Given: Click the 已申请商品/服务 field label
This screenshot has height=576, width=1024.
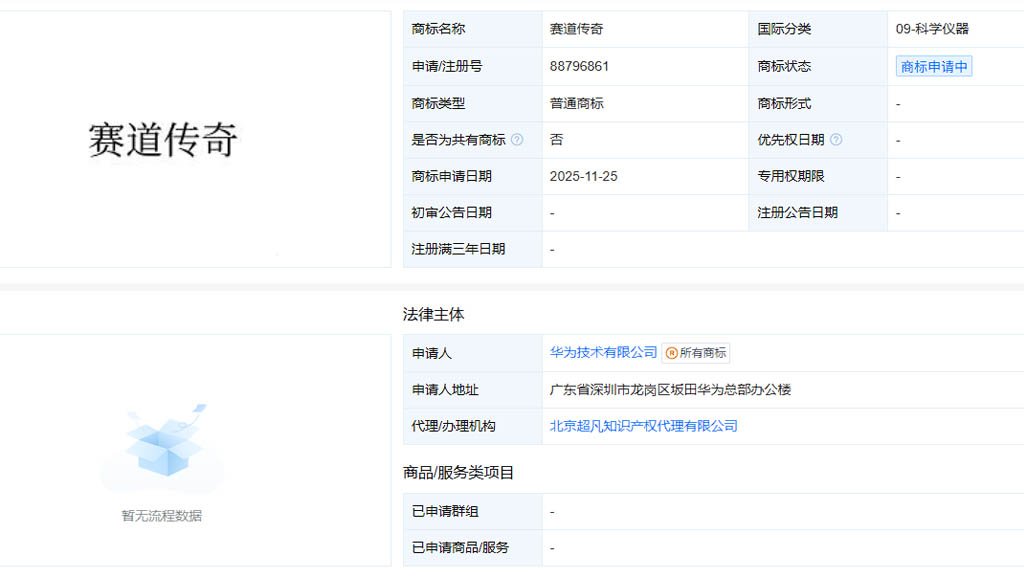Looking at the screenshot, I should pyautogui.click(x=460, y=548).
